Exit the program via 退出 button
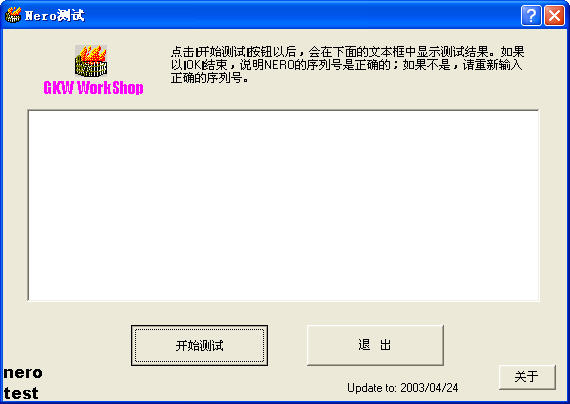This screenshot has width=570, height=404. pos(375,345)
